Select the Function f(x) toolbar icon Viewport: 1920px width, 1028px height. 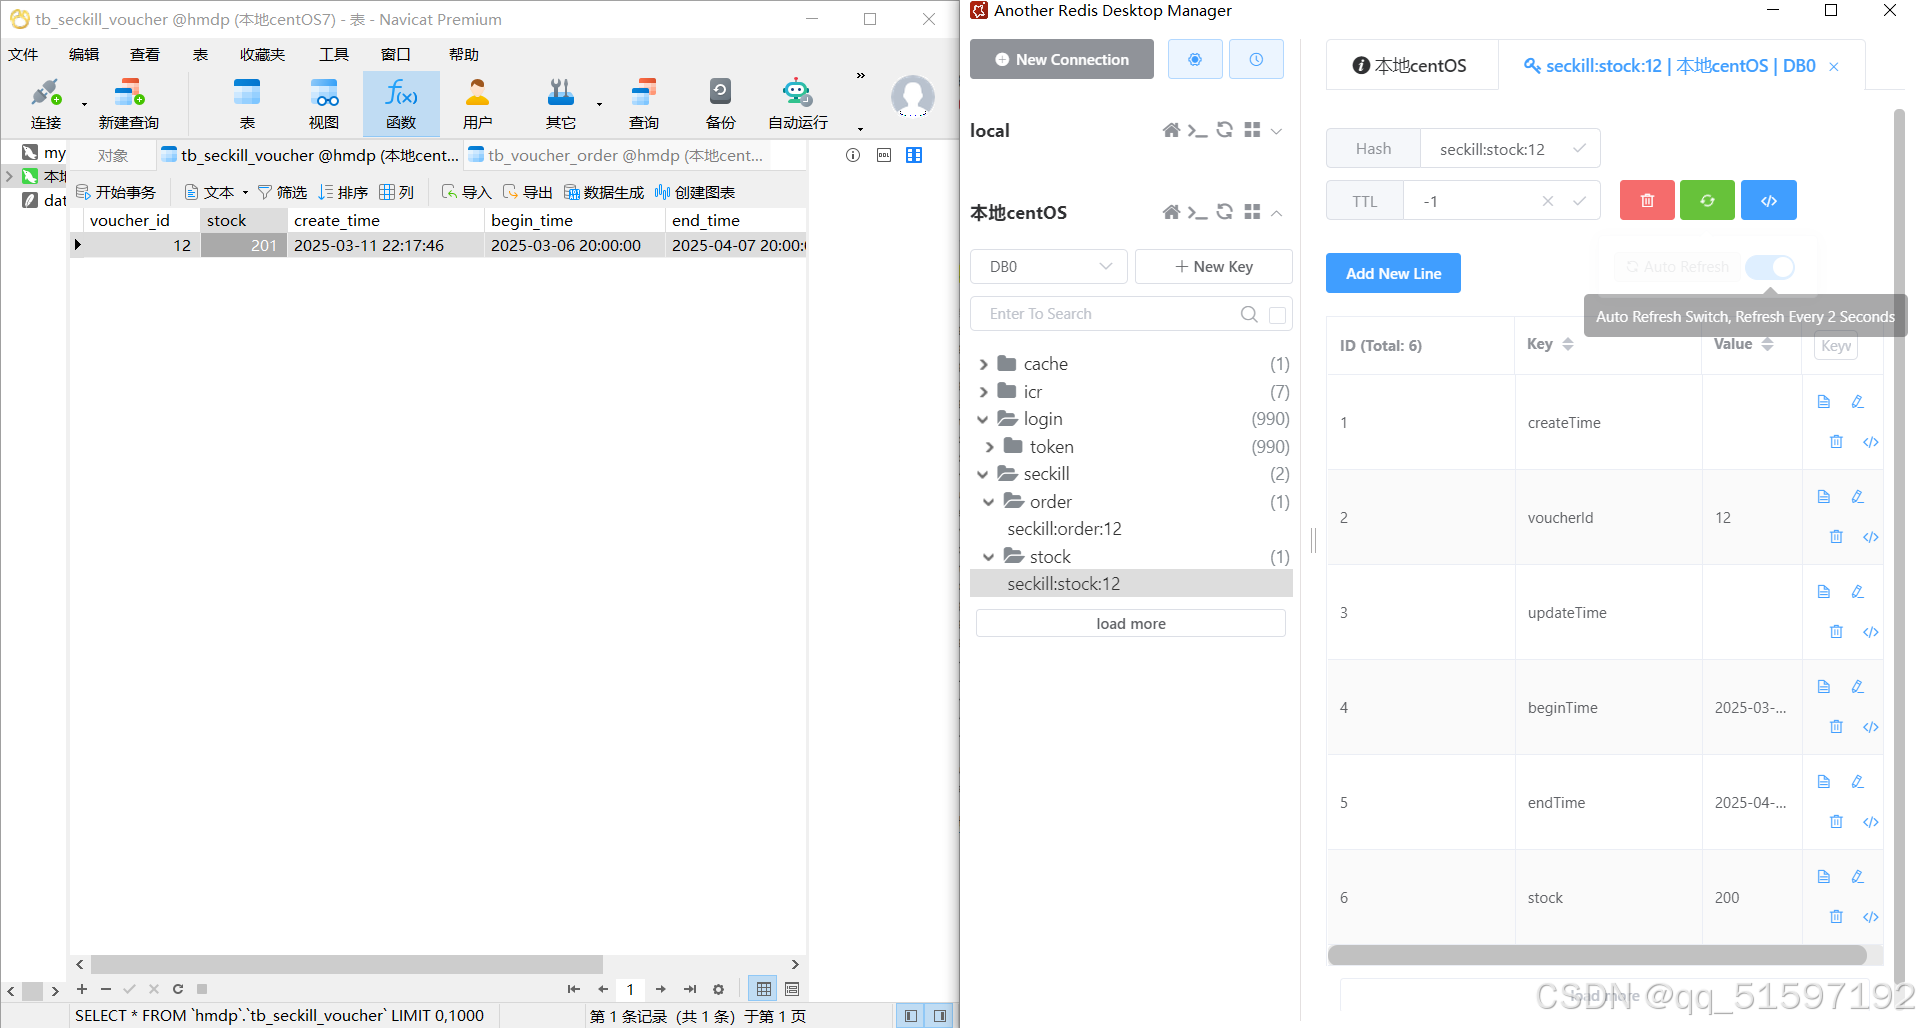(x=401, y=103)
